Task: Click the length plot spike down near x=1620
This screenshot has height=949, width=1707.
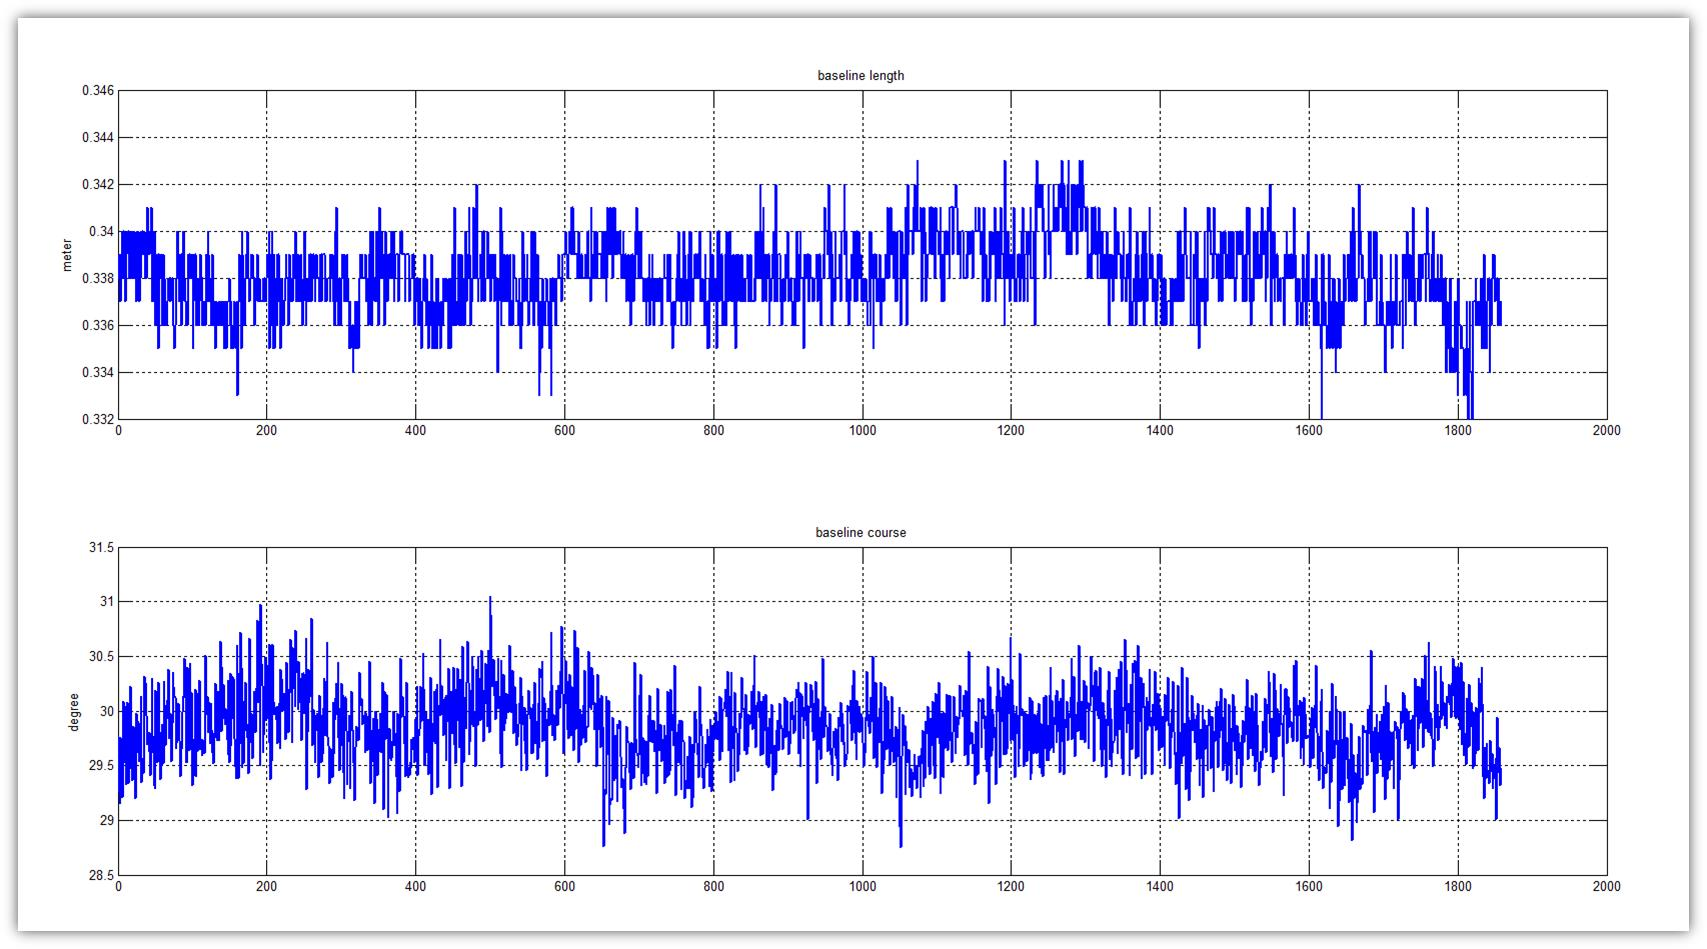Action: pos(1321,412)
